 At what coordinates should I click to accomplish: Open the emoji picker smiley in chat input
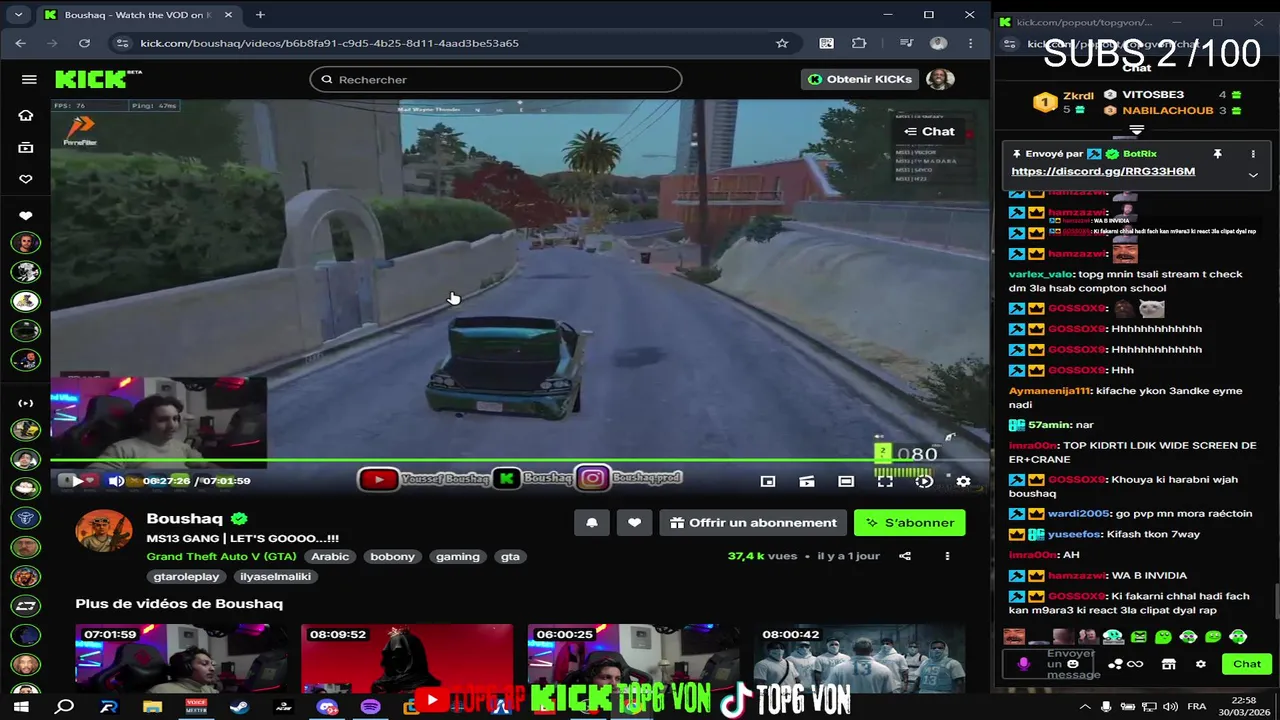click(1073, 664)
